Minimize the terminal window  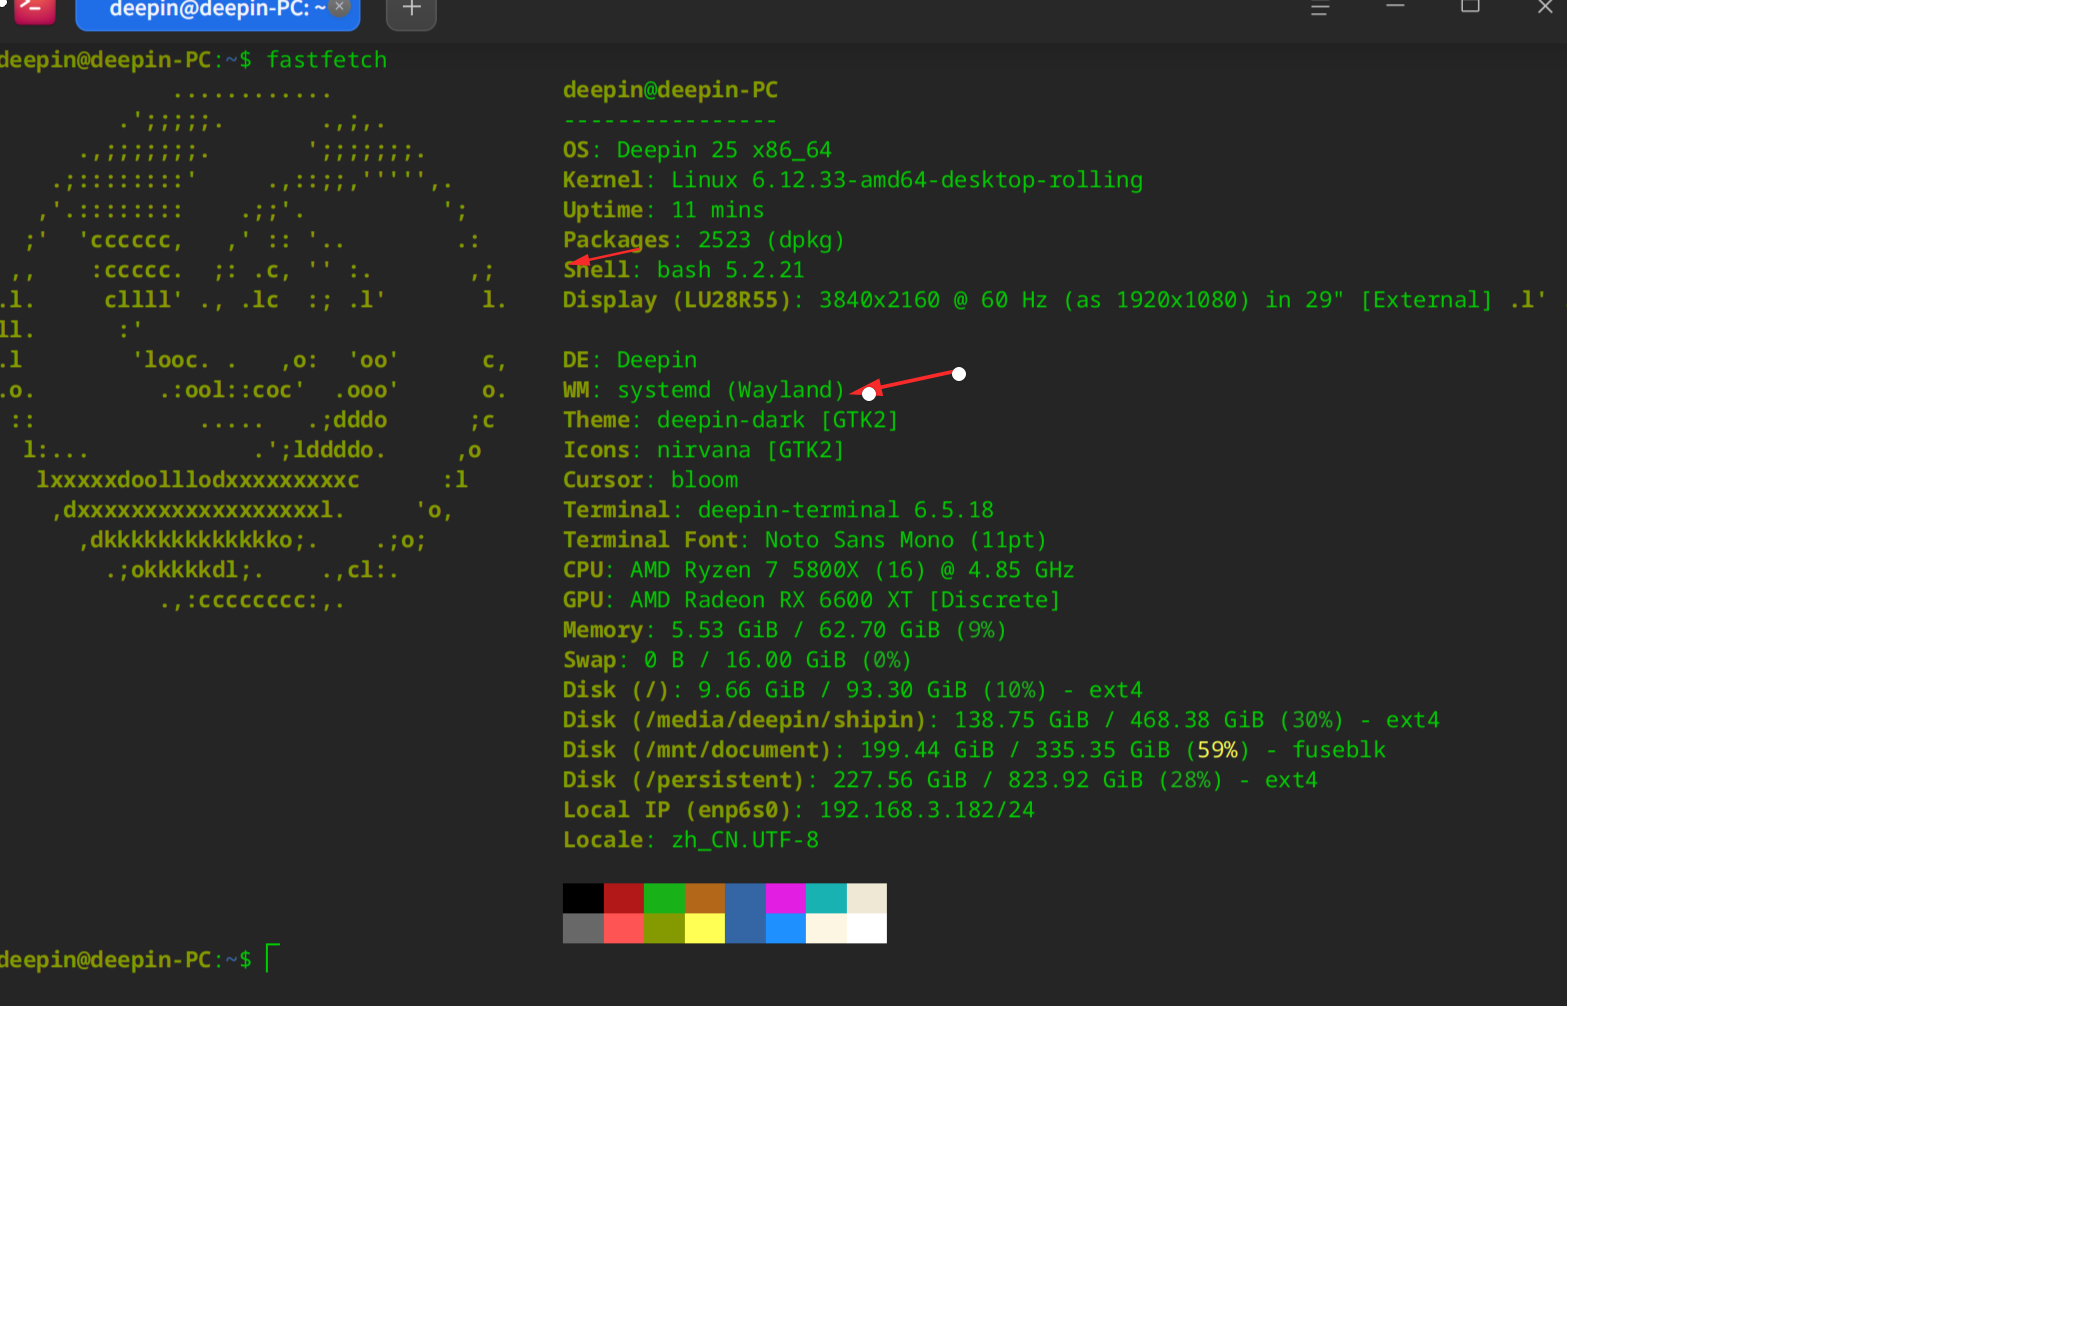tap(1395, 7)
